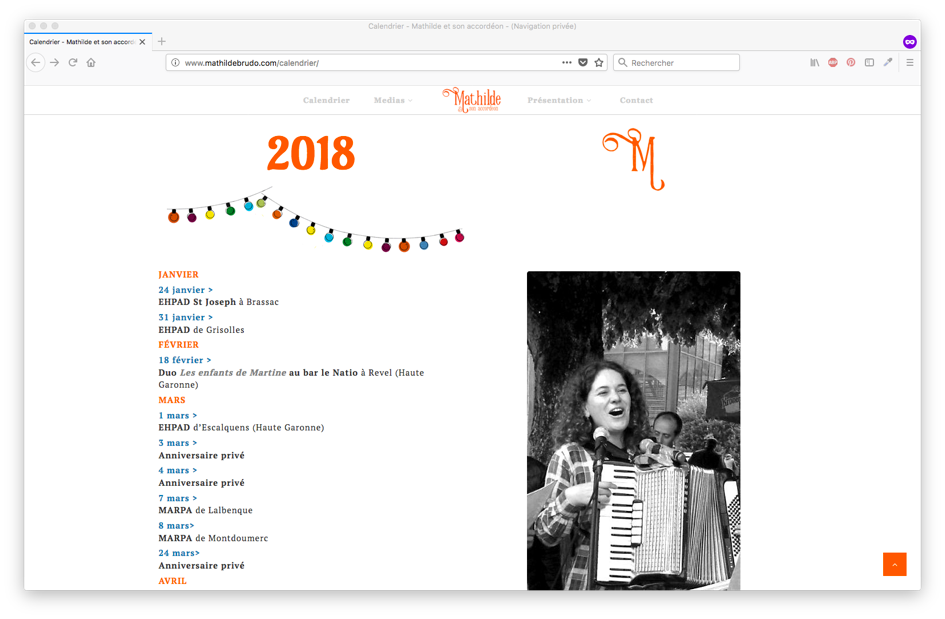Close the Calendrier tab
This screenshot has width=945, height=619.
(142, 42)
